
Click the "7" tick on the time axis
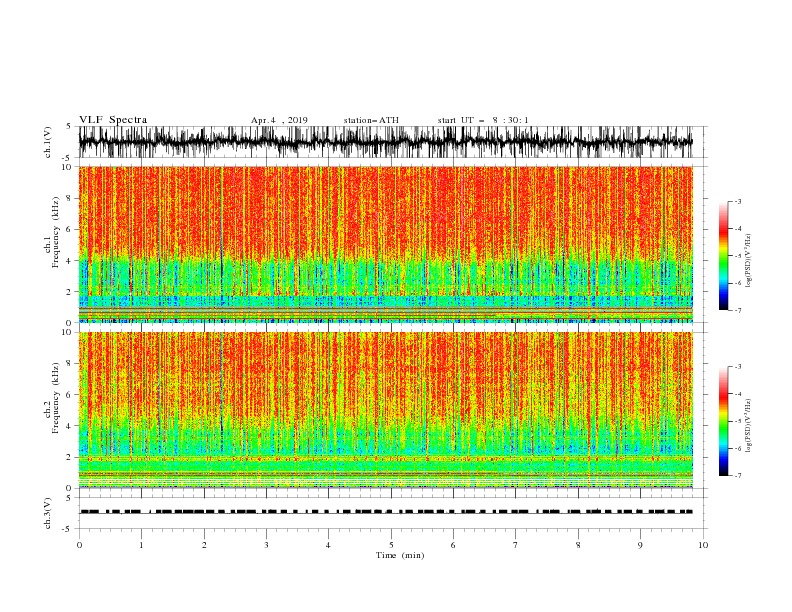click(x=516, y=545)
